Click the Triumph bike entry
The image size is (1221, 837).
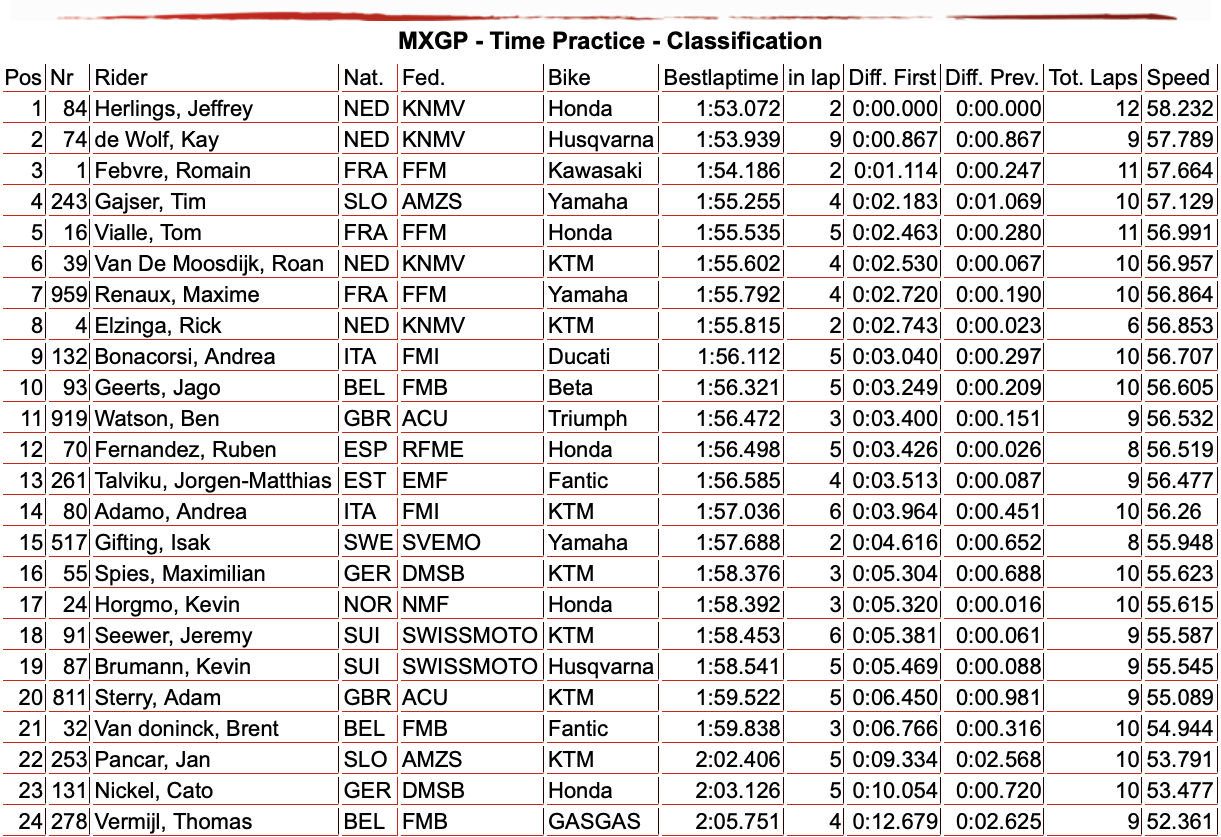587,419
